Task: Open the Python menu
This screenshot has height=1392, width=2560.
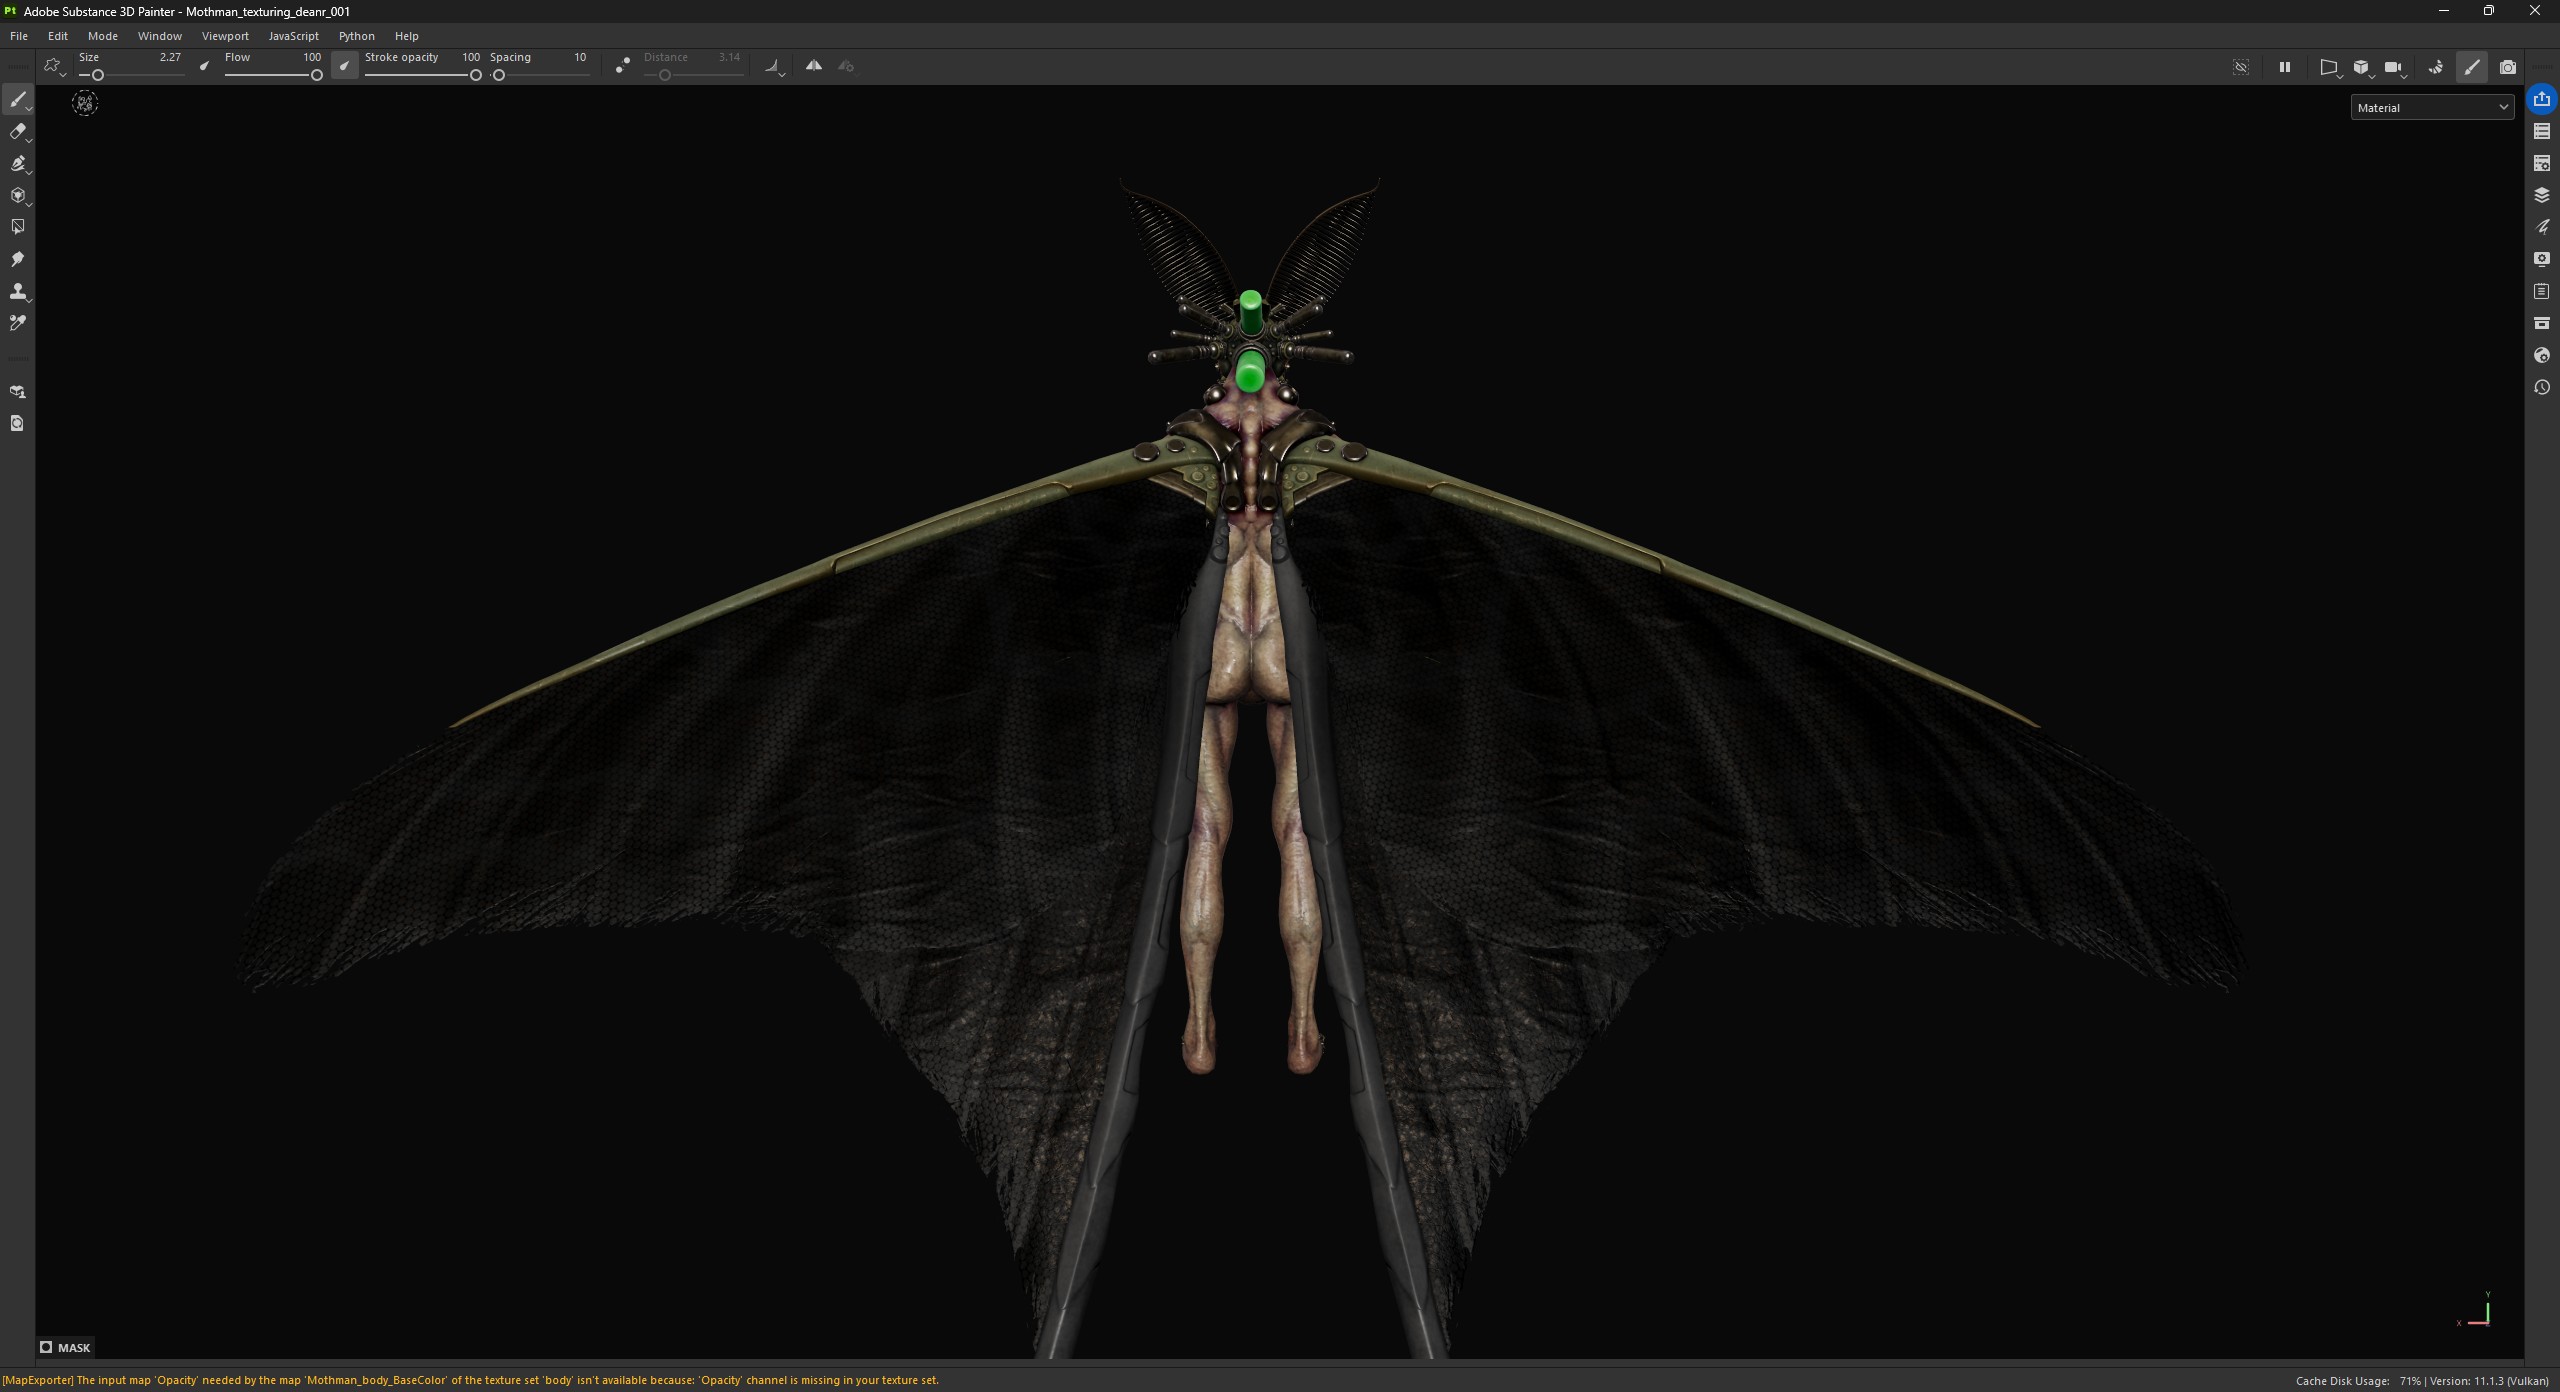Action: click(356, 36)
